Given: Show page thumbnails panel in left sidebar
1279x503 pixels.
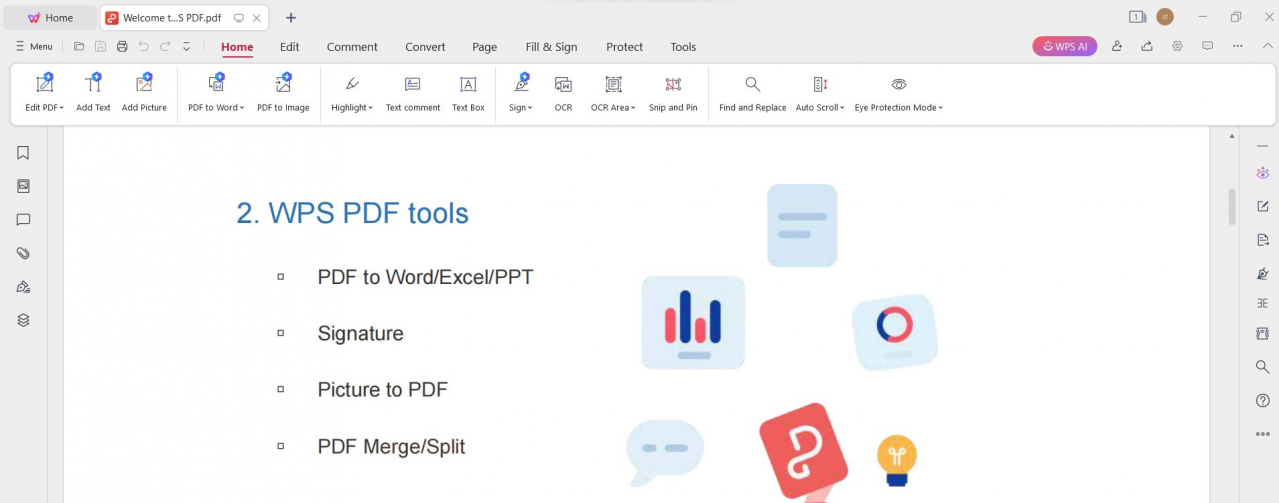Looking at the screenshot, I should tap(23, 186).
